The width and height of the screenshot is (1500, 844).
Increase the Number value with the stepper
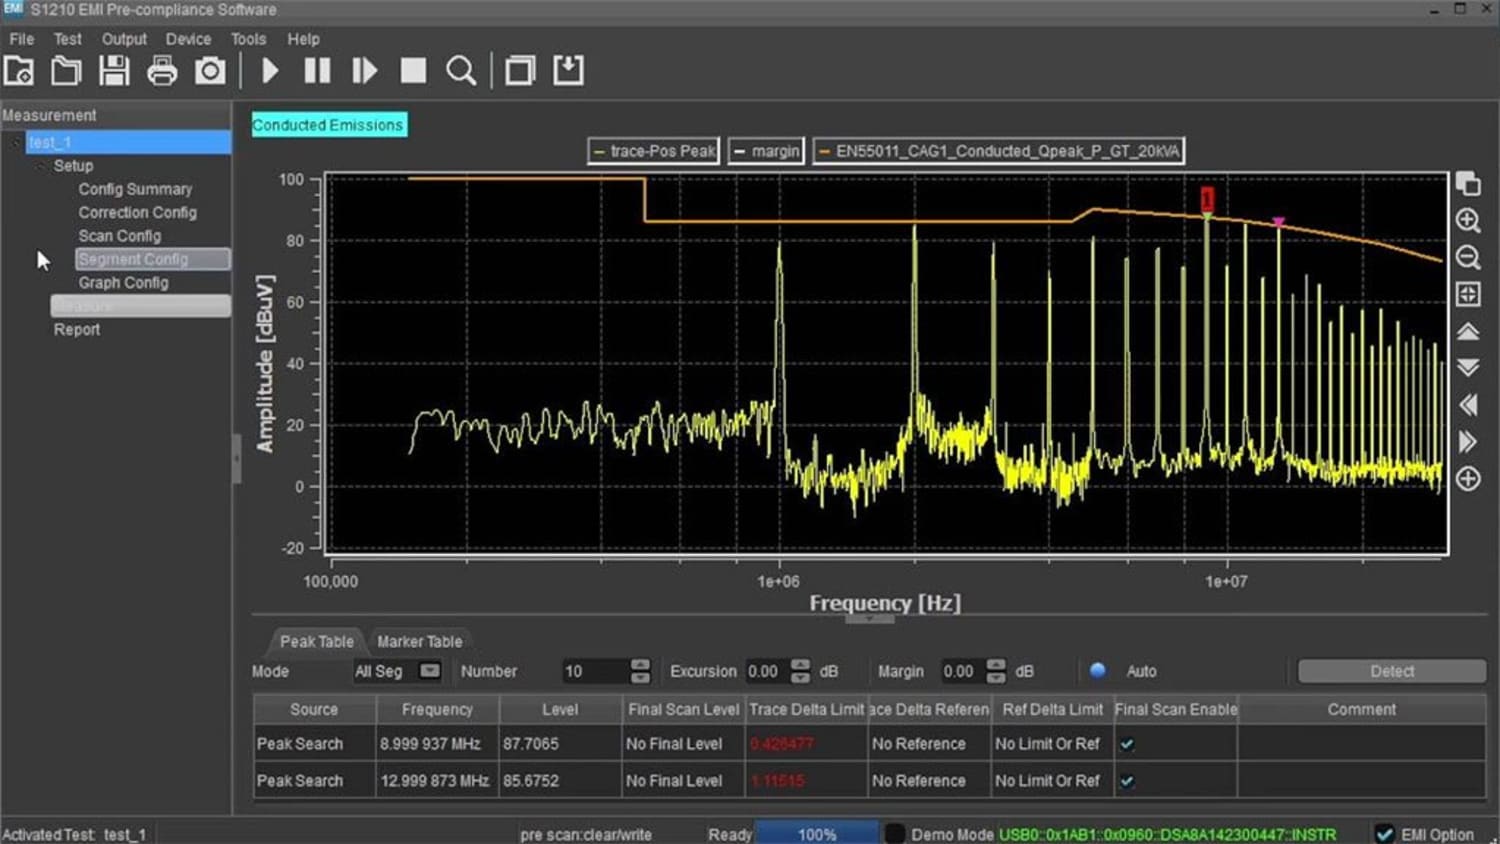pyautogui.click(x=640, y=665)
